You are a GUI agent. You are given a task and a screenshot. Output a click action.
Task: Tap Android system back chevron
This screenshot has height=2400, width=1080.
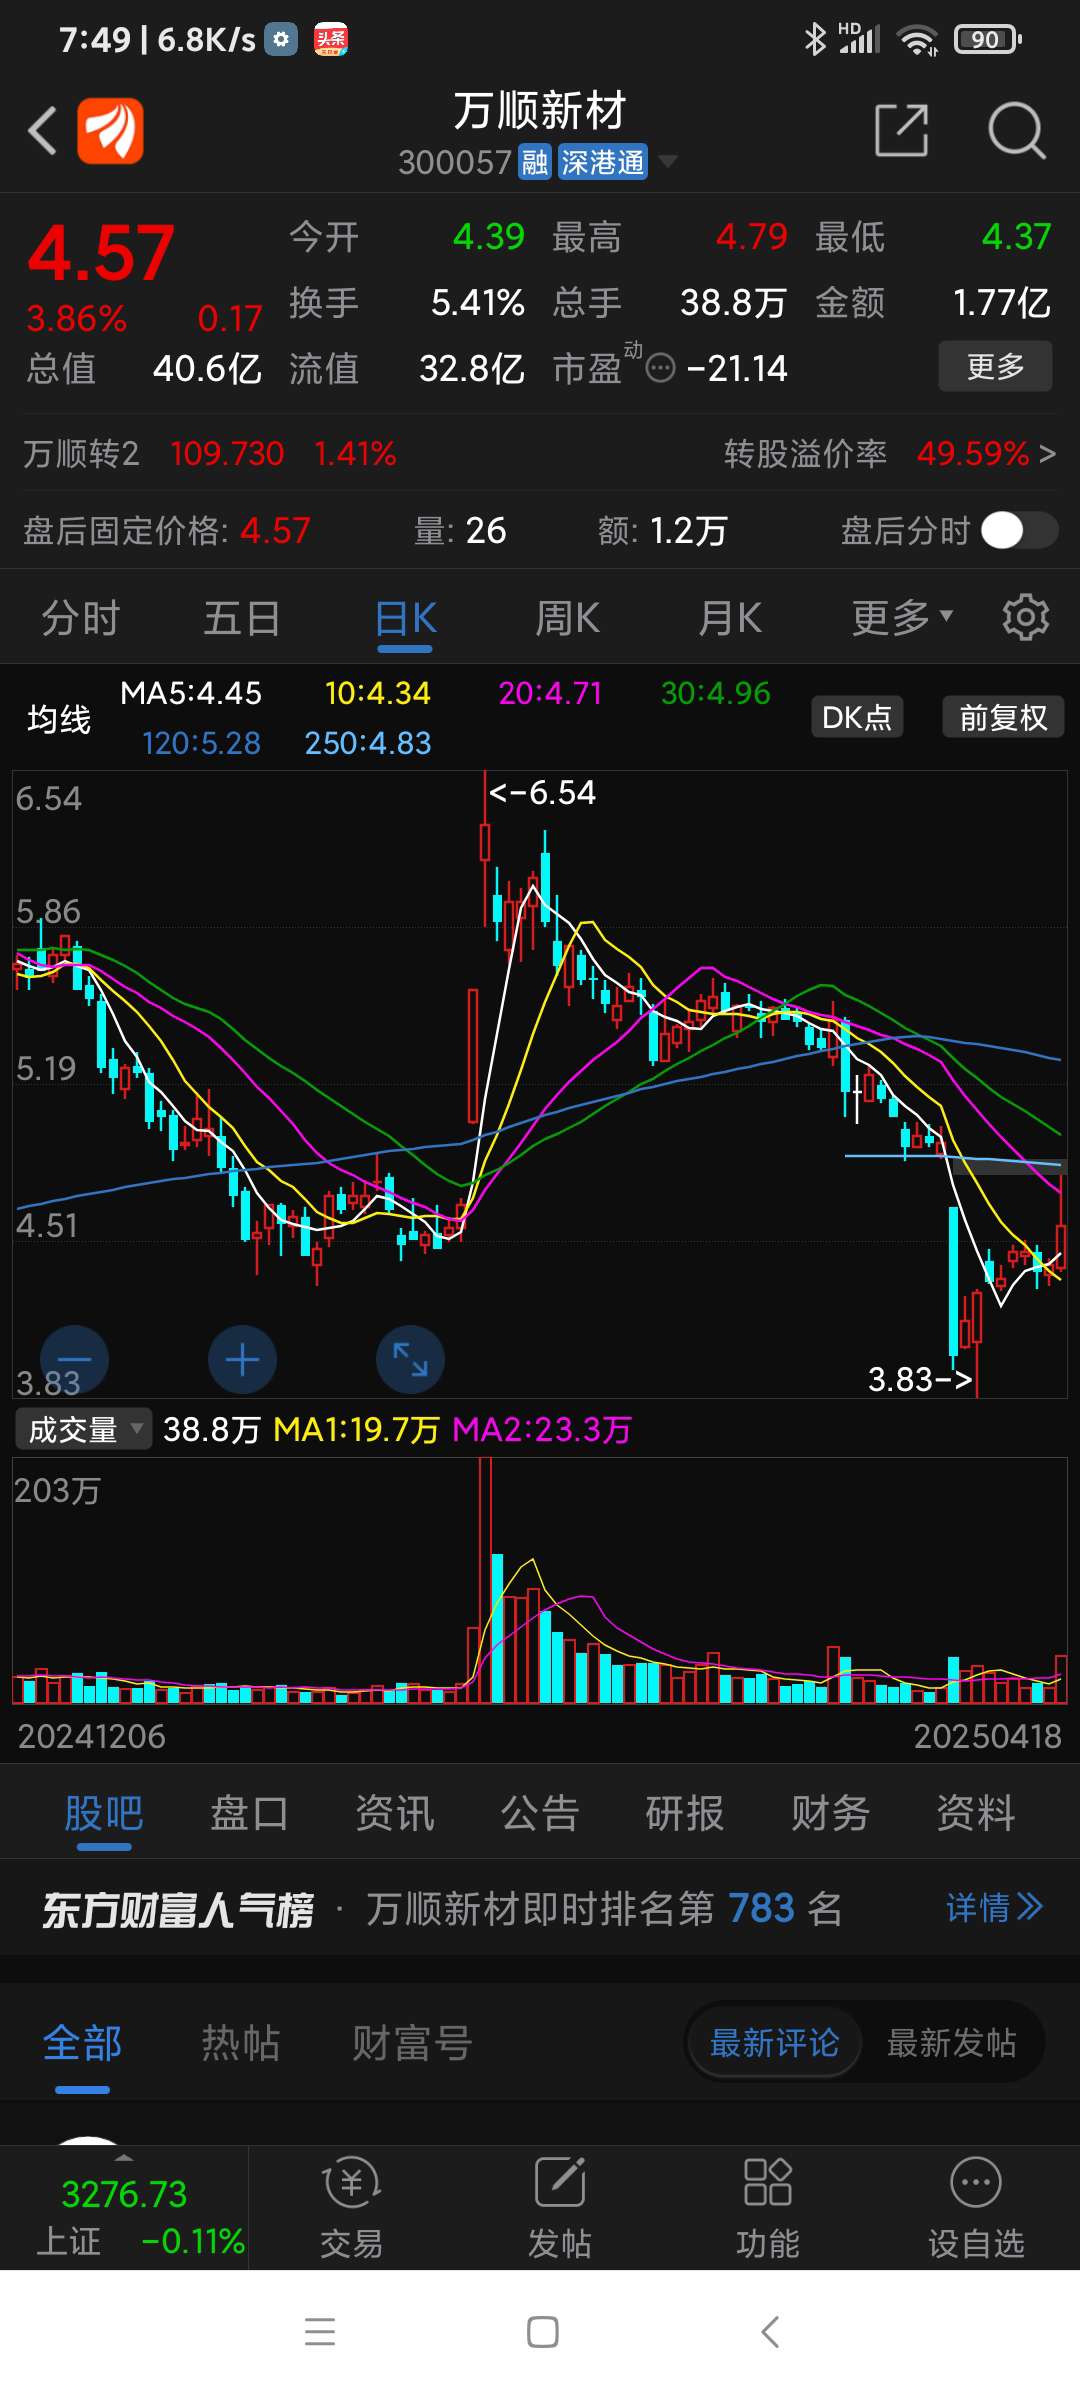(x=769, y=2332)
